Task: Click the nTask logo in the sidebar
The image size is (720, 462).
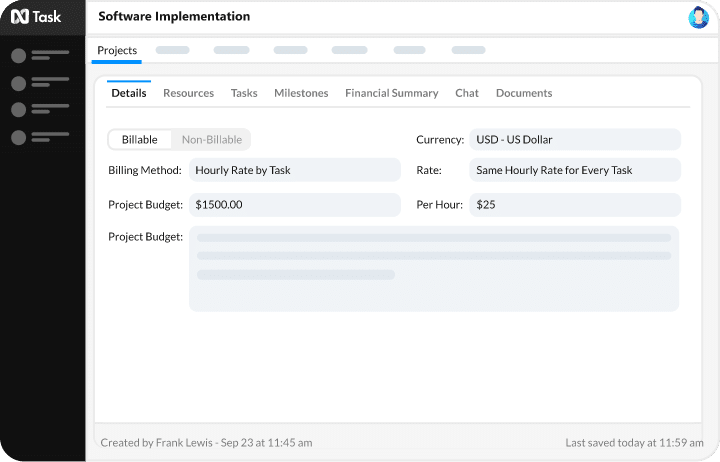Action: click(x=35, y=16)
